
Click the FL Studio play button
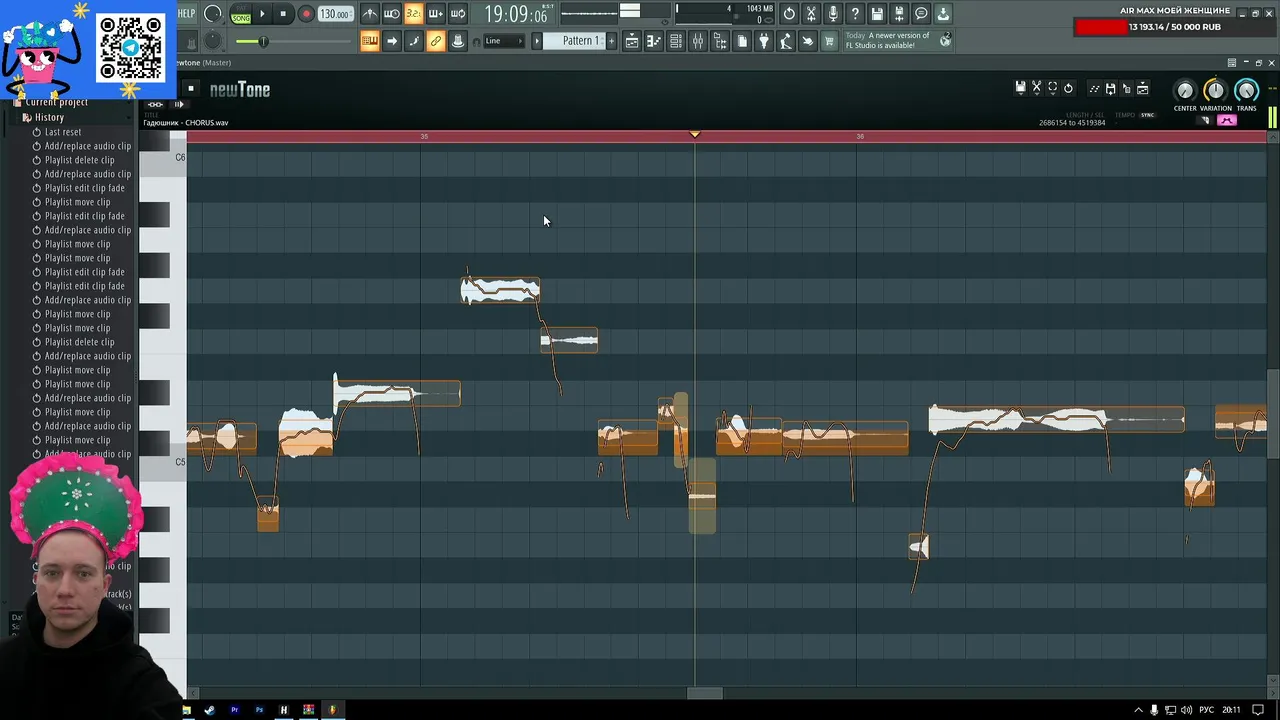click(x=263, y=14)
